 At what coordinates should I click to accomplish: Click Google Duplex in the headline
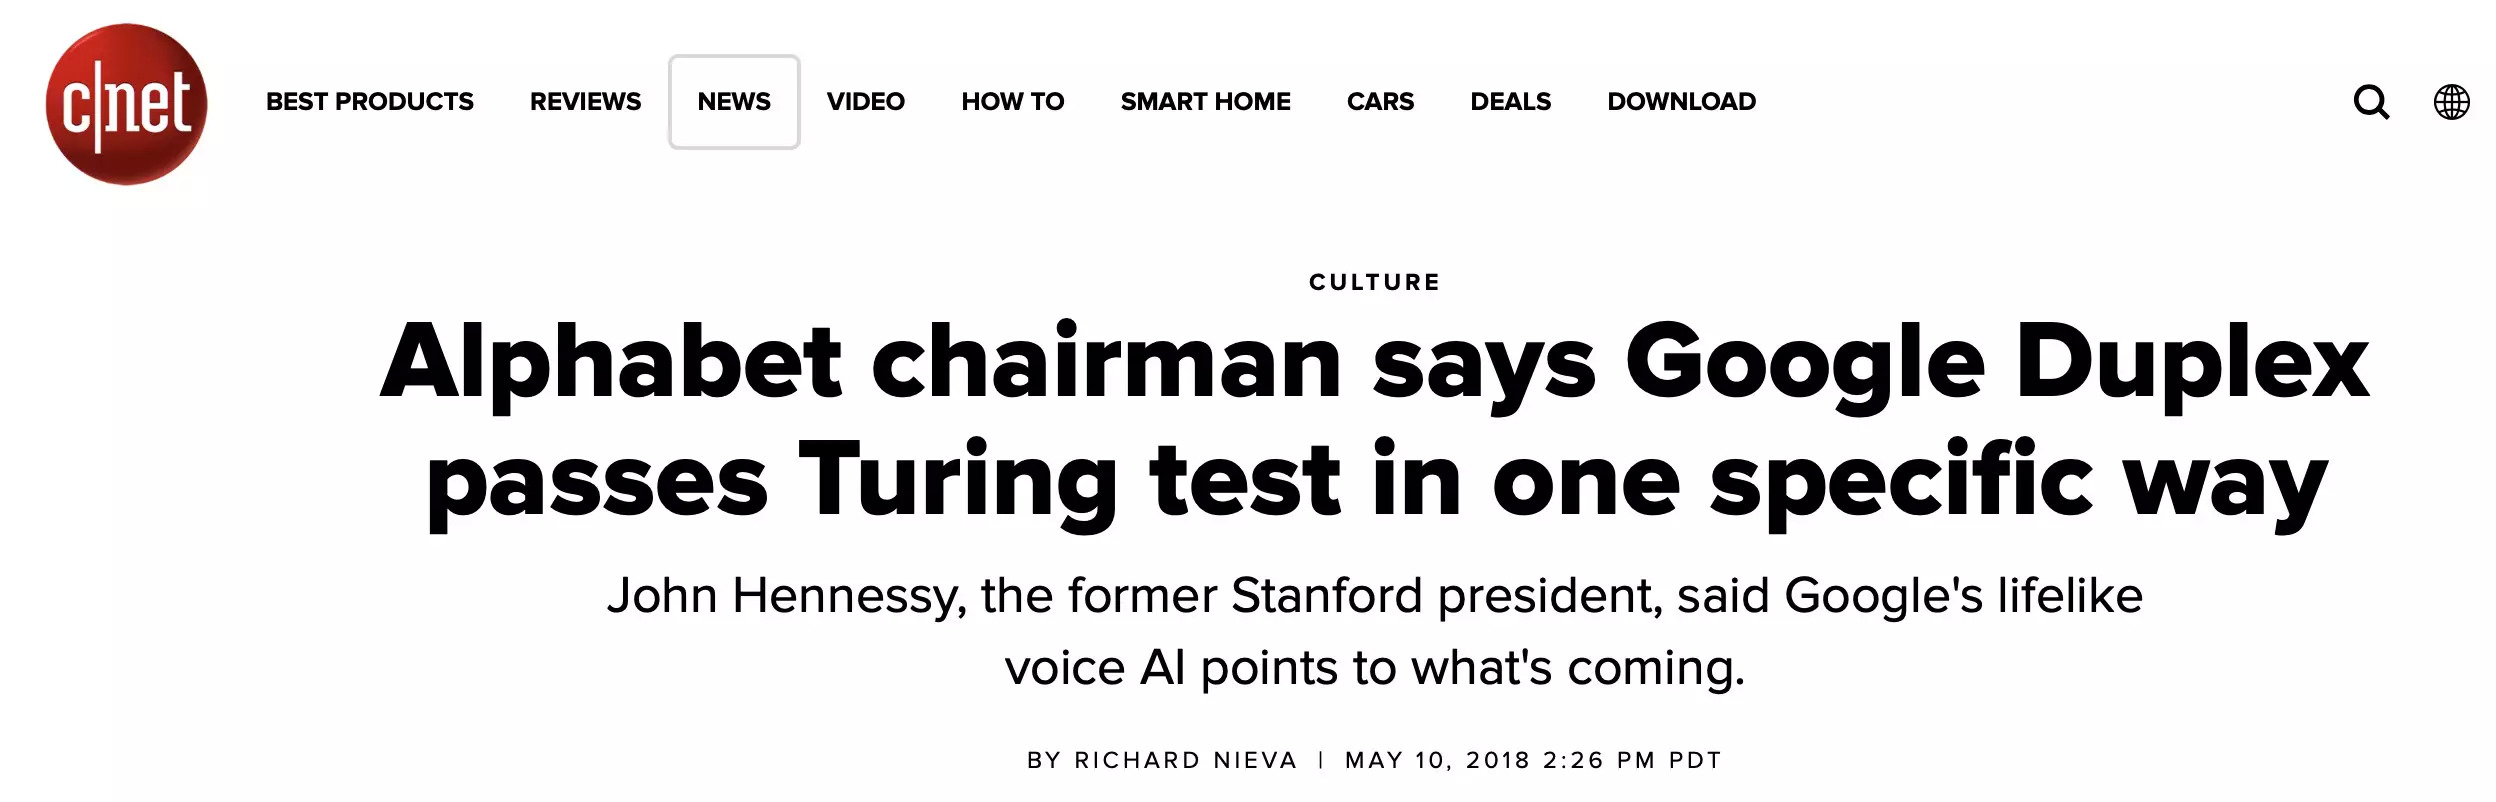[x=1997, y=362]
